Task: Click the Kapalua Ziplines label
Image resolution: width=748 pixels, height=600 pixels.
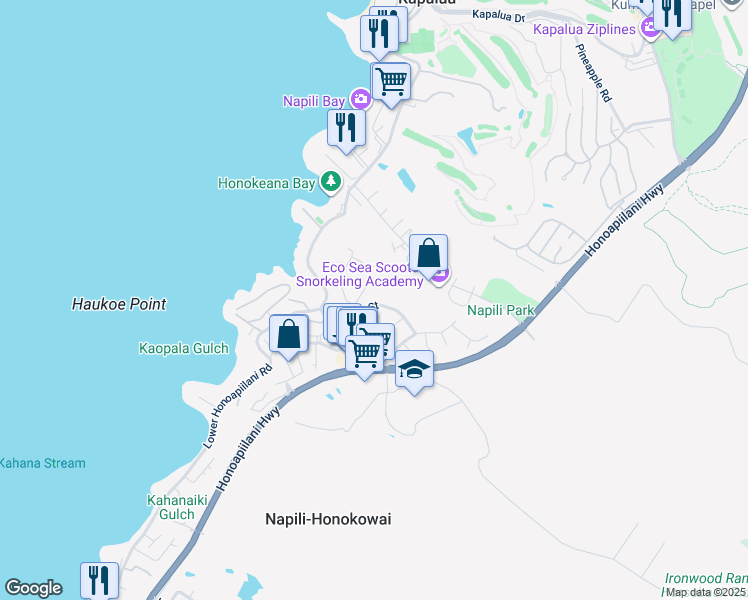Action: [584, 29]
